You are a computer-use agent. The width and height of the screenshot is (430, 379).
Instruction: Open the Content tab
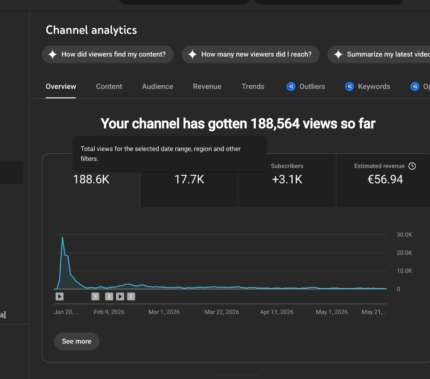coord(109,87)
